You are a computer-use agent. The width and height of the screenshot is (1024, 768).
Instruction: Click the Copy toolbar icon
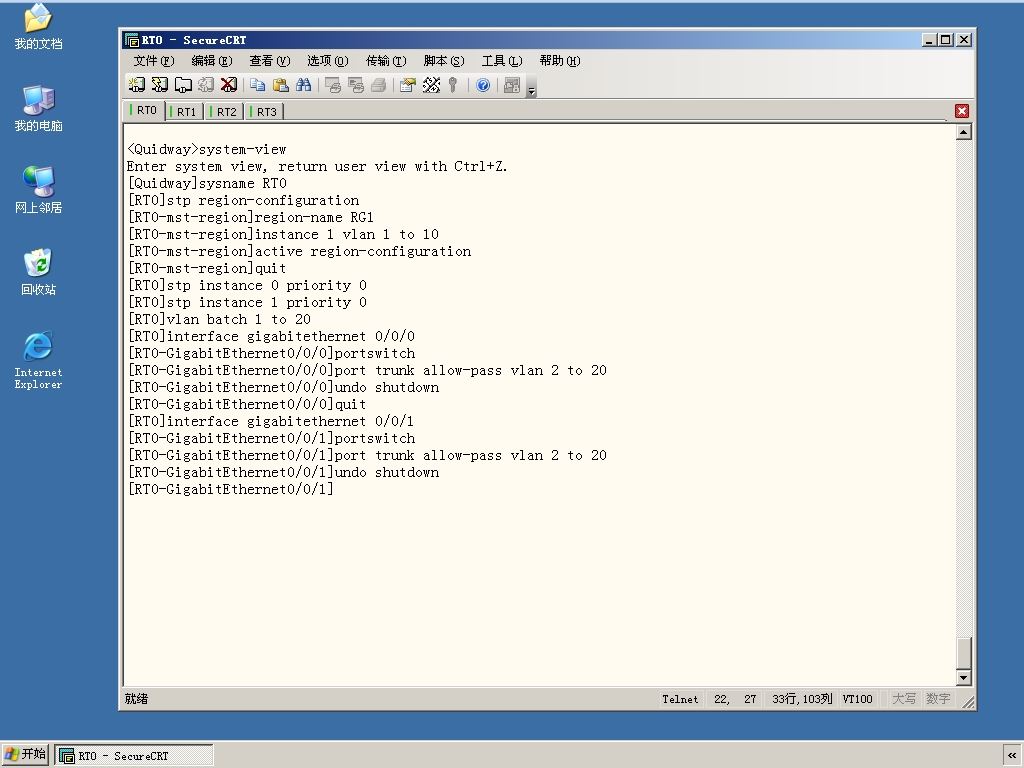(258, 85)
